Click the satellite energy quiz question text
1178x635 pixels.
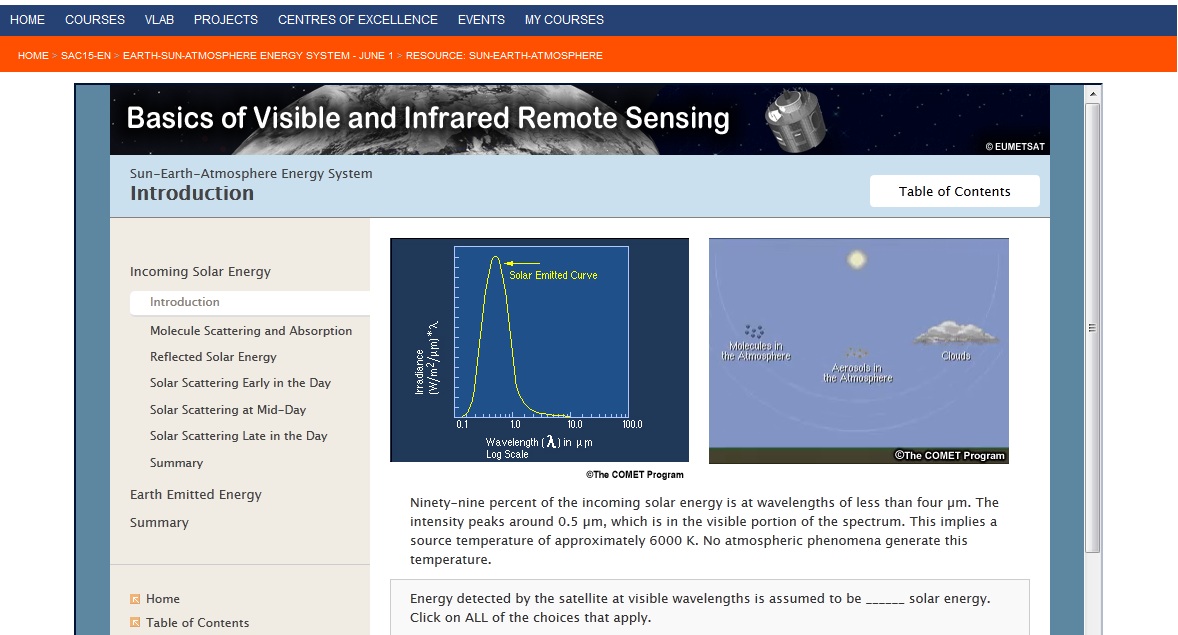point(700,608)
